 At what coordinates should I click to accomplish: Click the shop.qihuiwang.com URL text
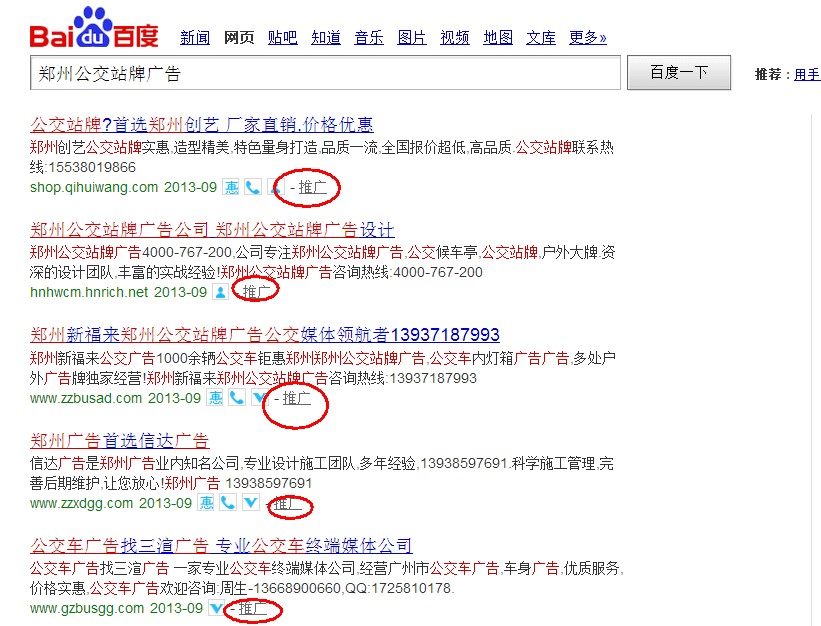click(94, 187)
